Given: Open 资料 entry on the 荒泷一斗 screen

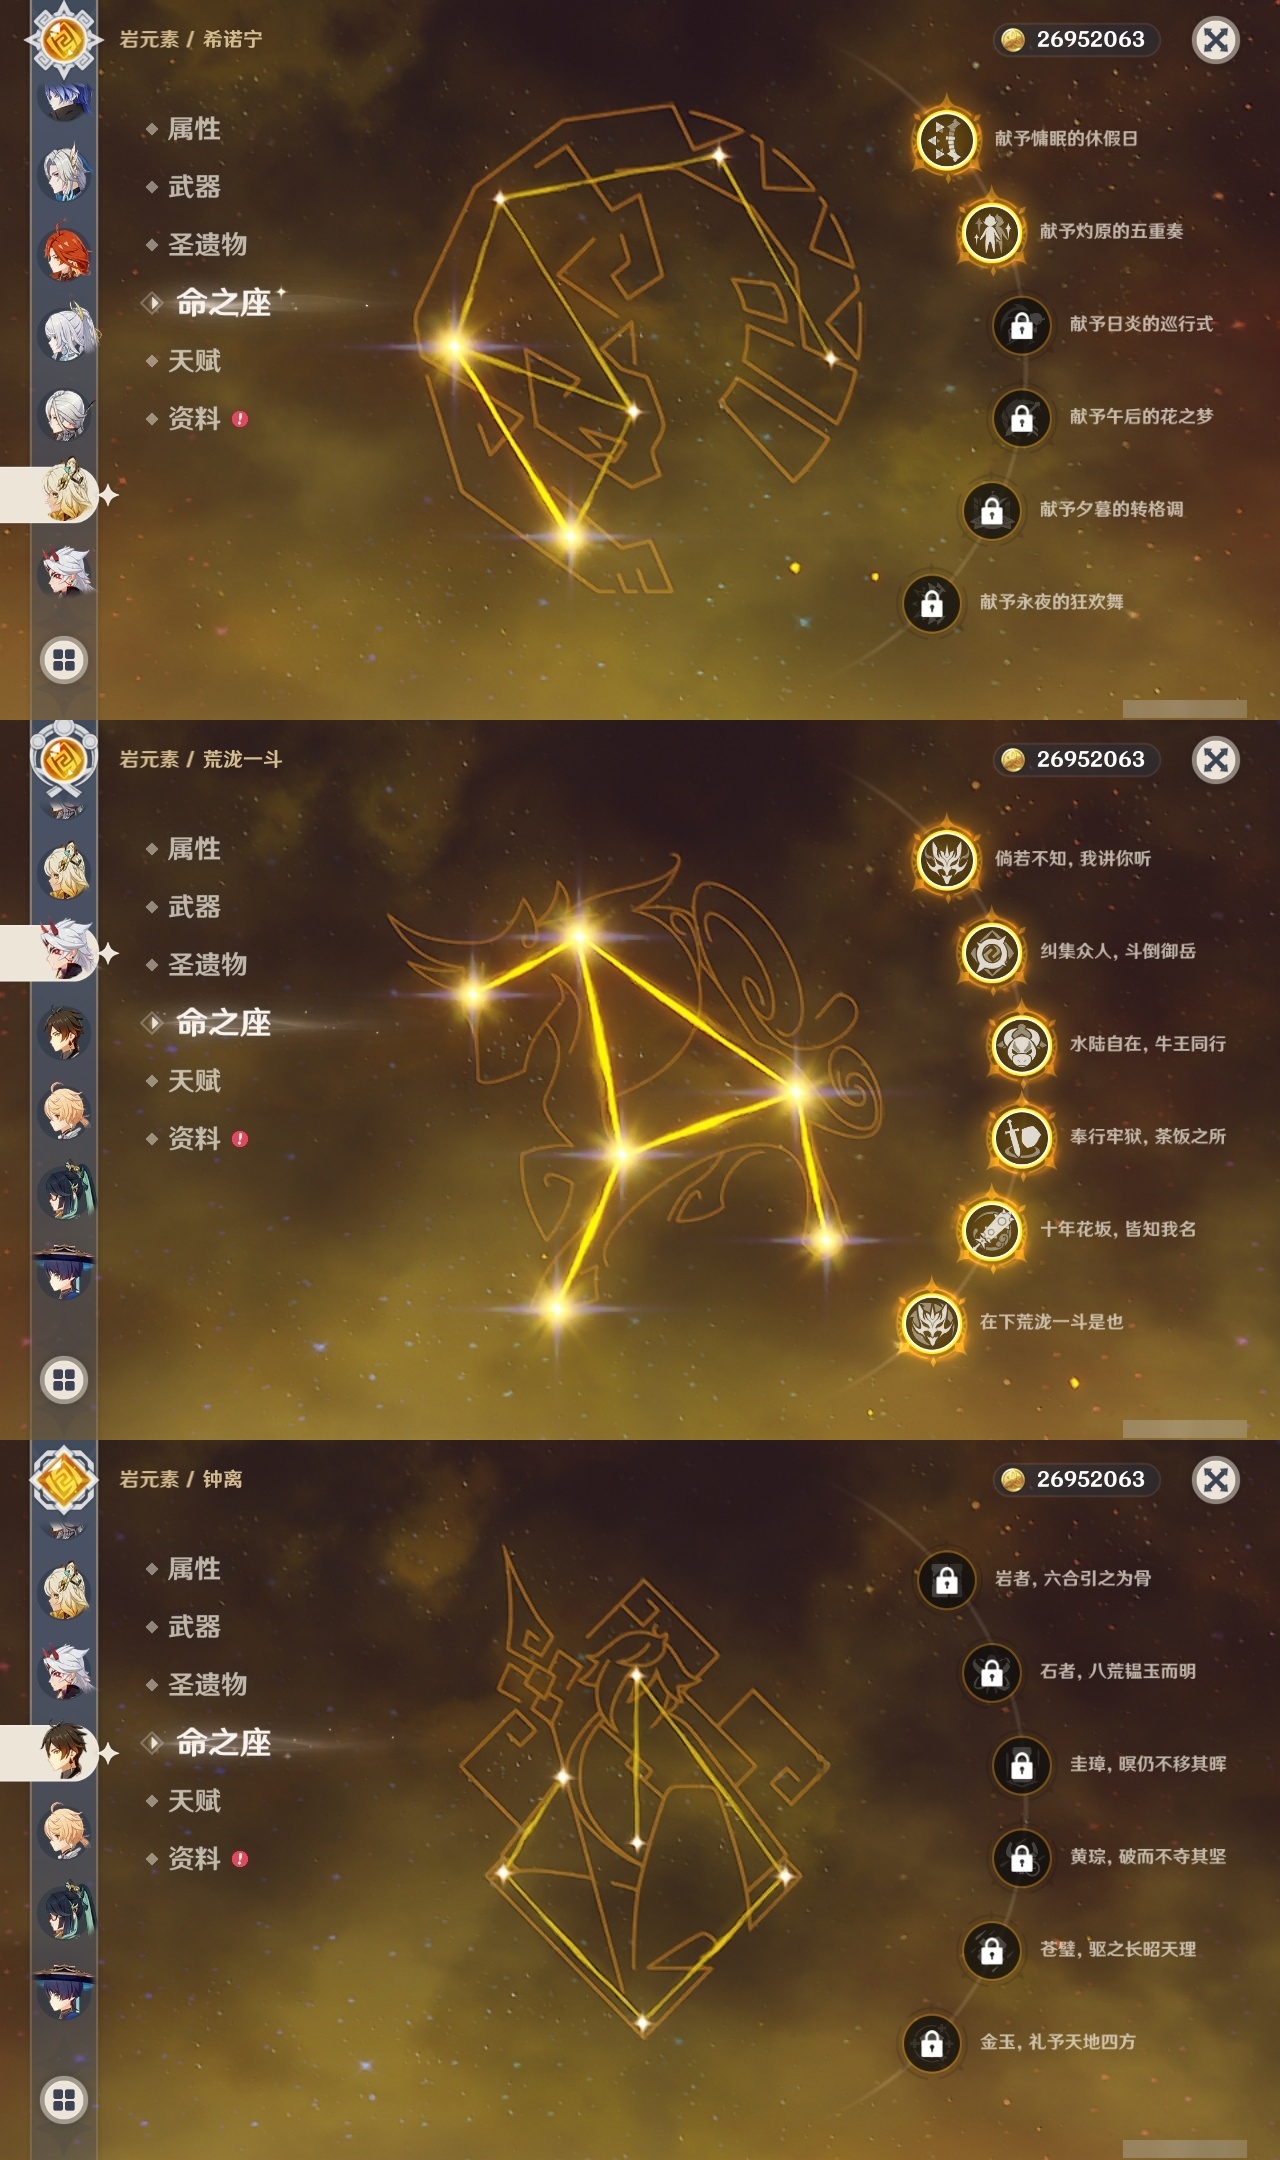Looking at the screenshot, I should tap(194, 1139).
